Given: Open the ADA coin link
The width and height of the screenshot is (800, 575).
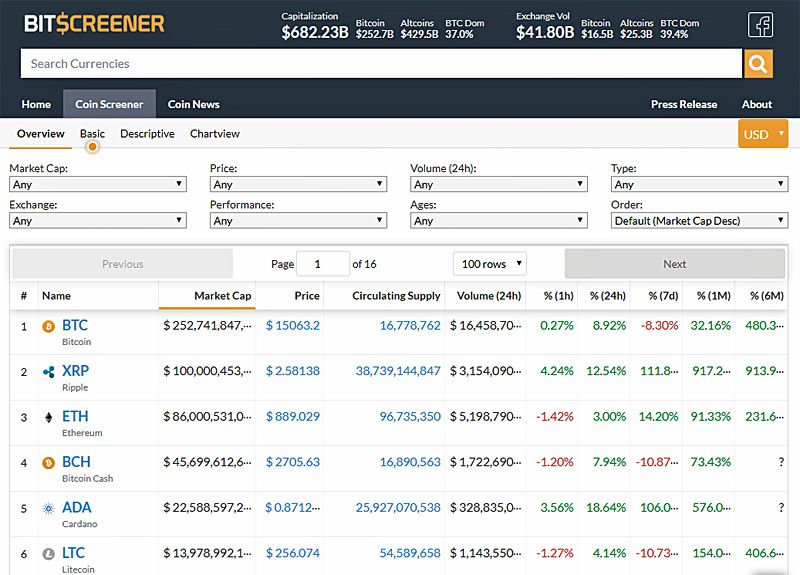Looking at the screenshot, I should [77, 508].
